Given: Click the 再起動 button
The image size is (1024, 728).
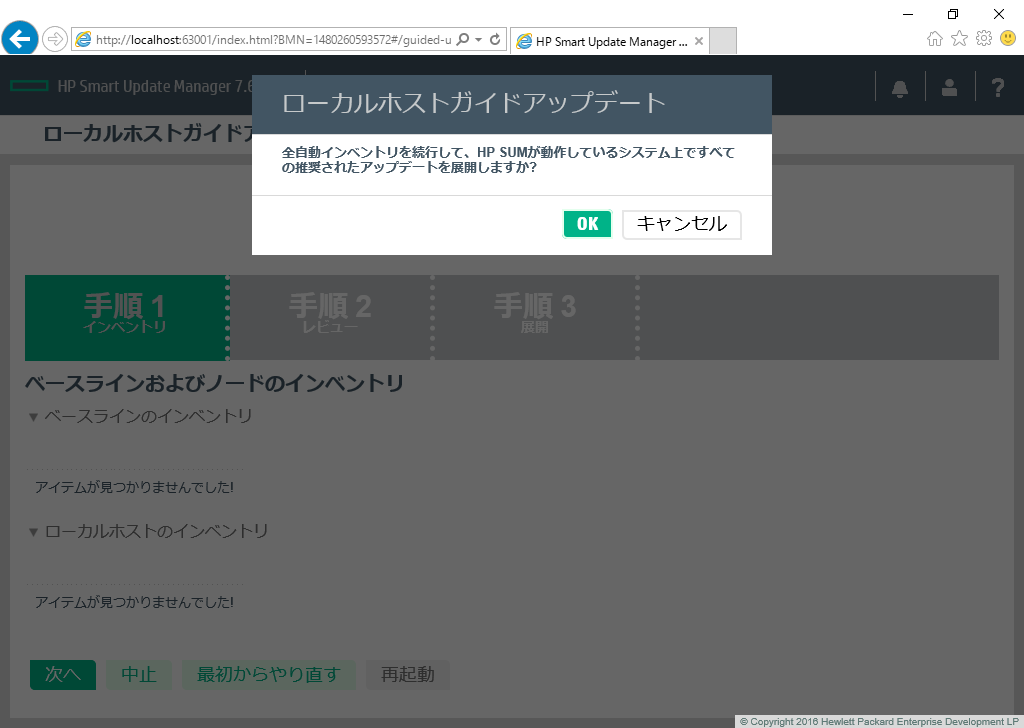Looking at the screenshot, I should [x=408, y=674].
